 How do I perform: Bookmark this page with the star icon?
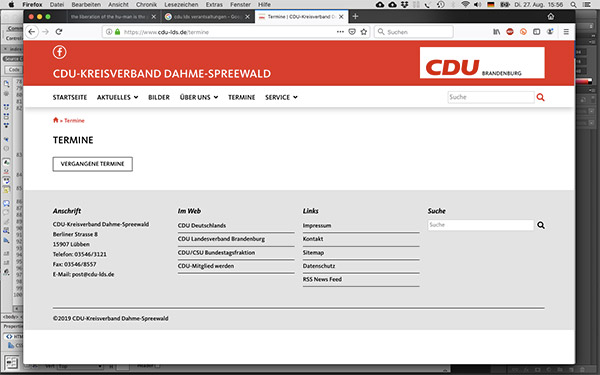tap(364, 32)
